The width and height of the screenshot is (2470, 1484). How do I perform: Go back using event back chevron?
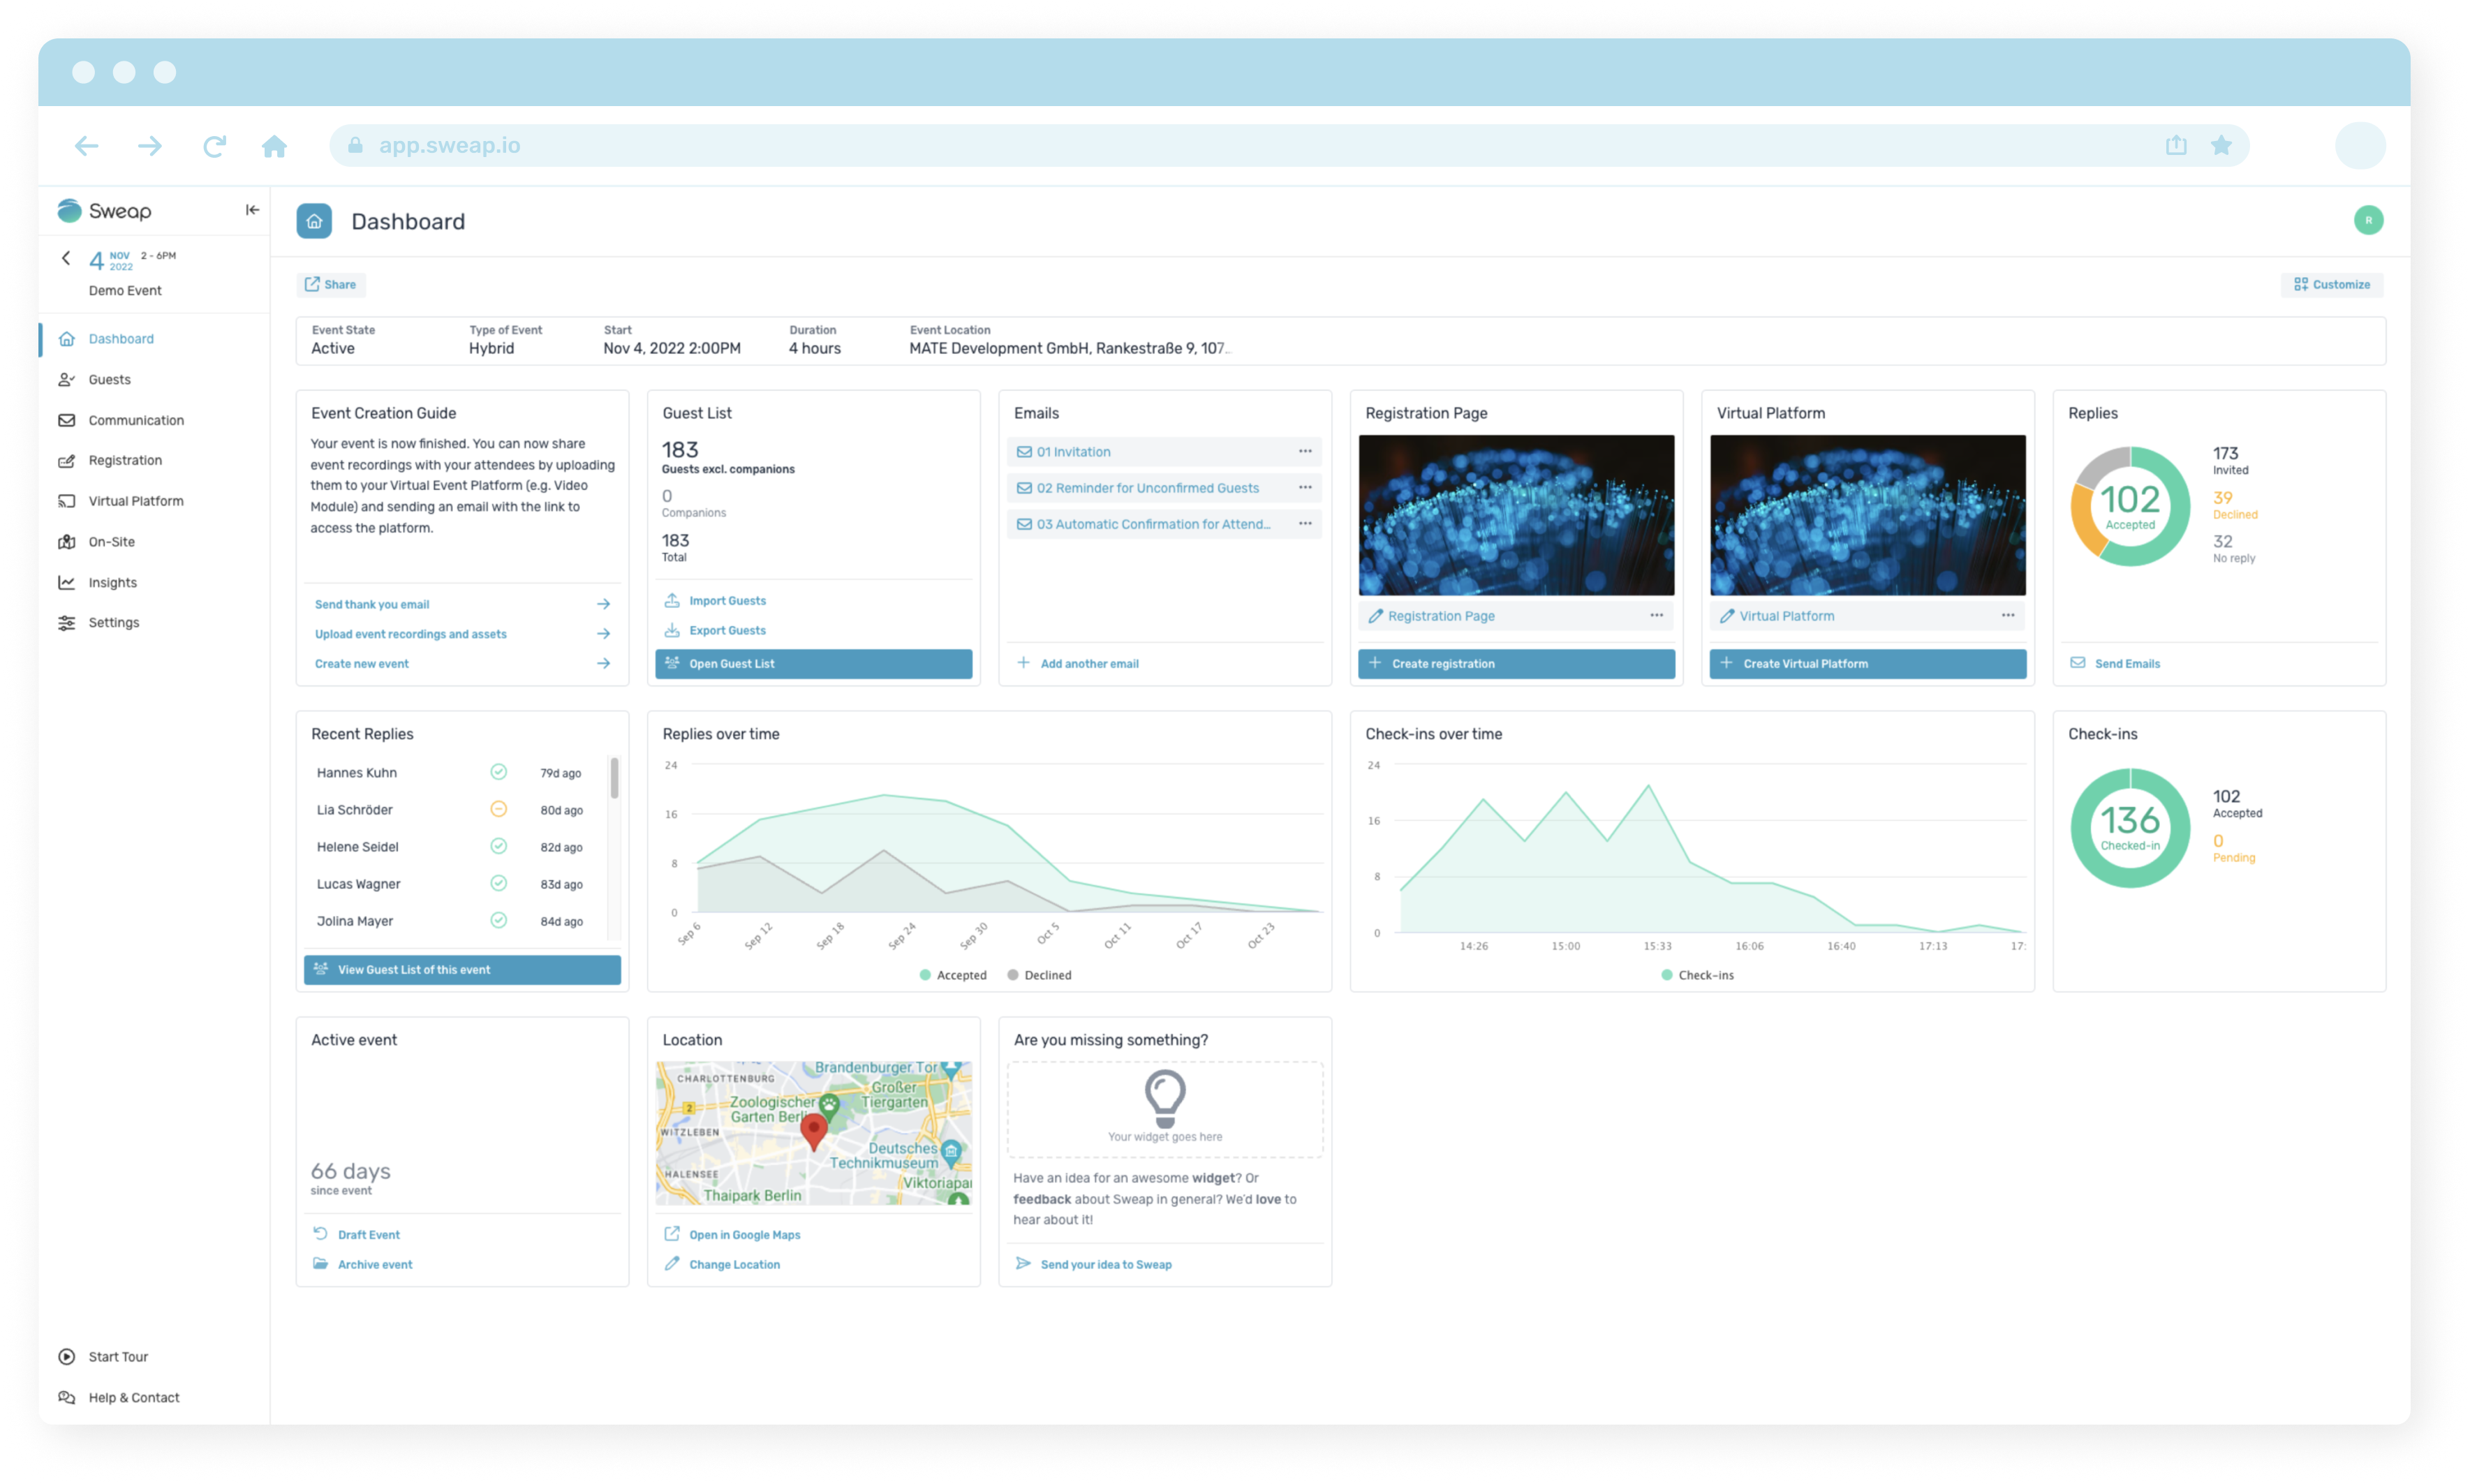click(66, 259)
